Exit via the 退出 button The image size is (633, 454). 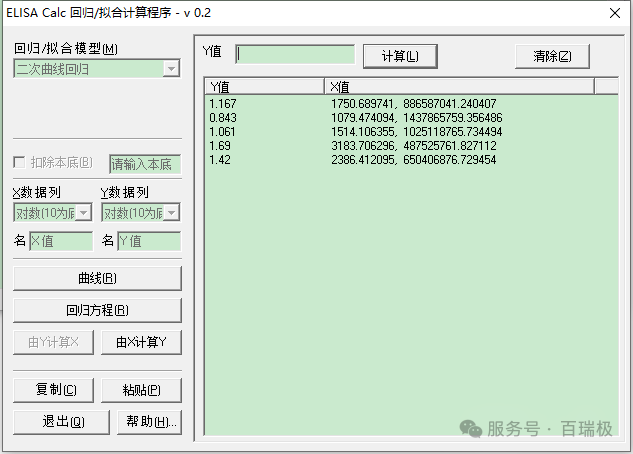61,422
